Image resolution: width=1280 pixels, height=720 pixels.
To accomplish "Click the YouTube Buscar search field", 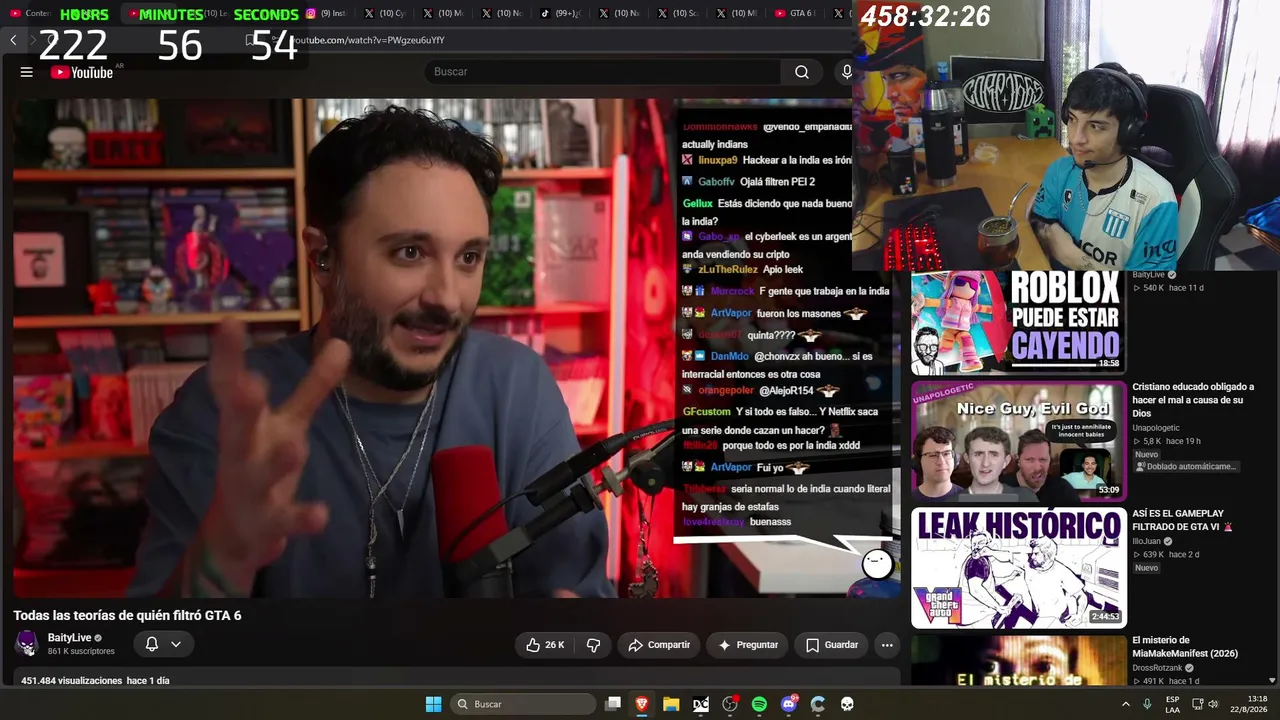I will coord(603,72).
